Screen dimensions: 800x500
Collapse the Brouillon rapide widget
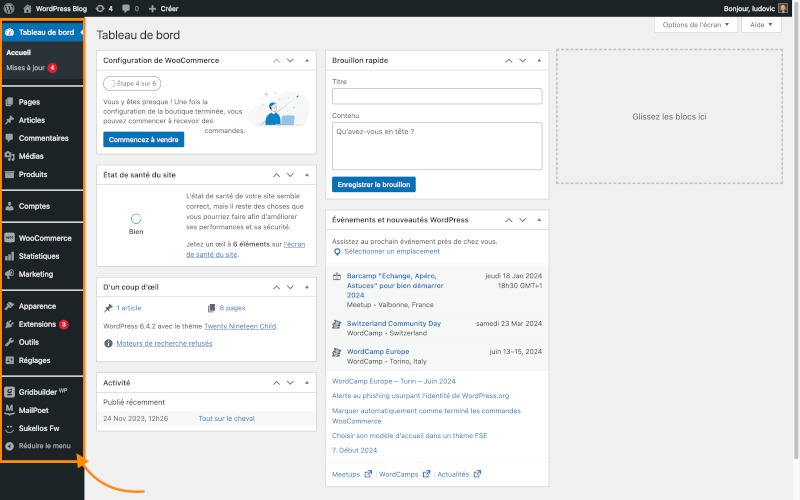click(x=538, y=60)
